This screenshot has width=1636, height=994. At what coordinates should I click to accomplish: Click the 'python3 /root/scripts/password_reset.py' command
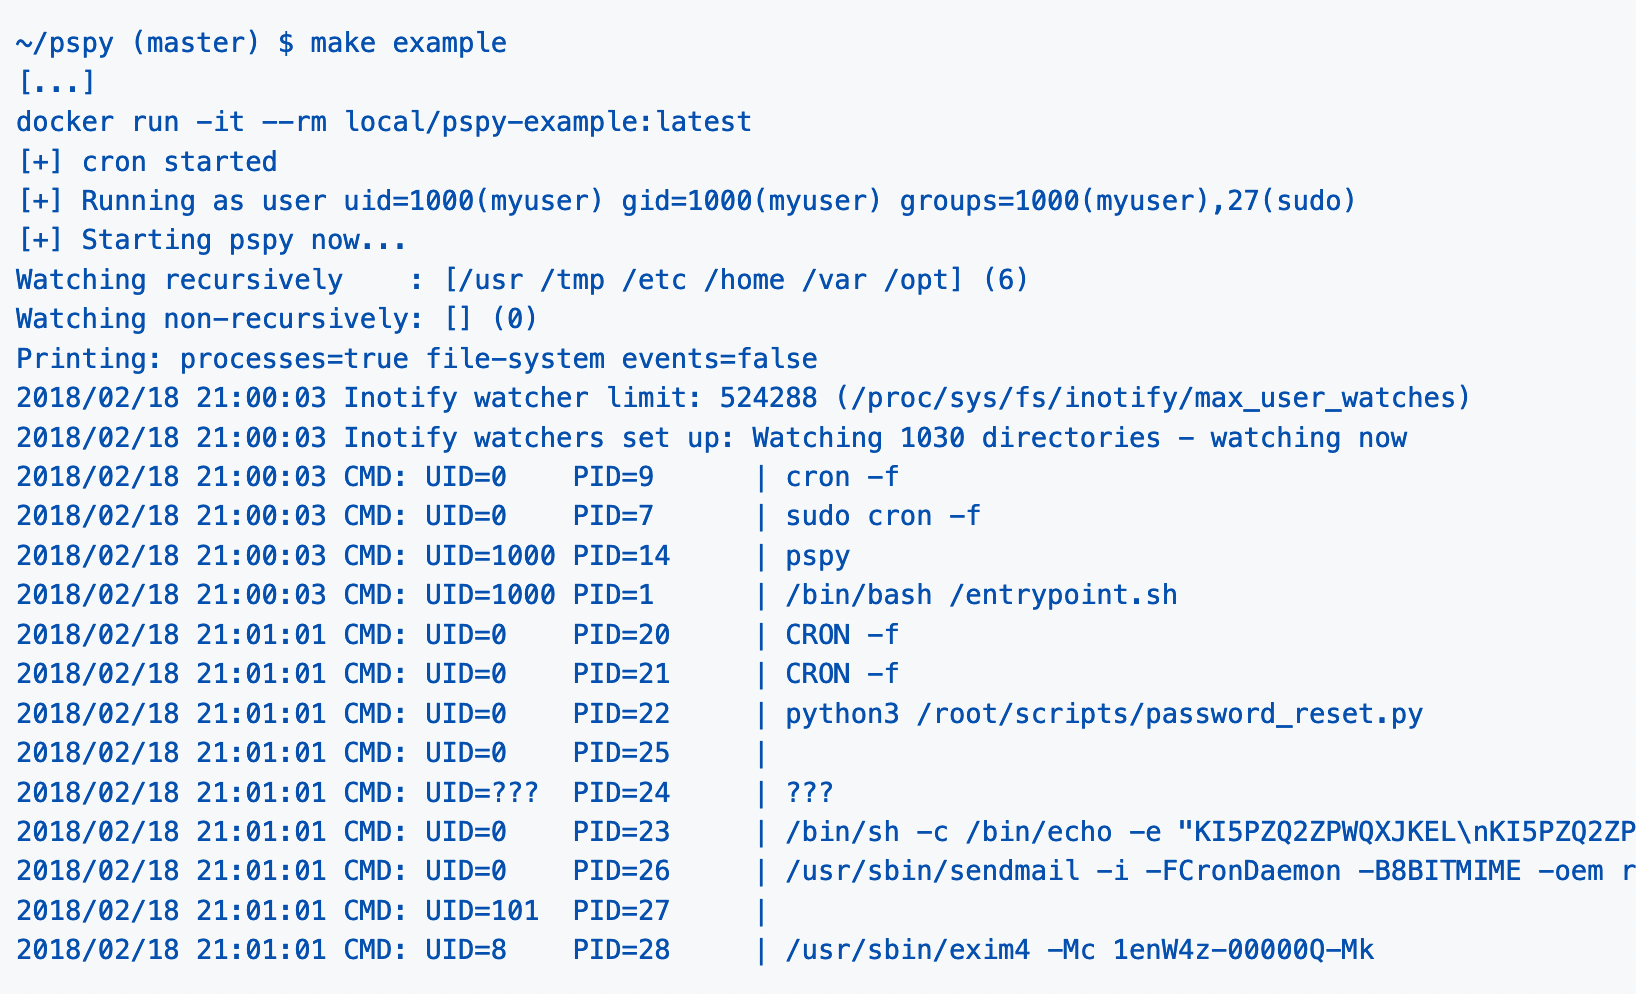[x=1104, y=714]
